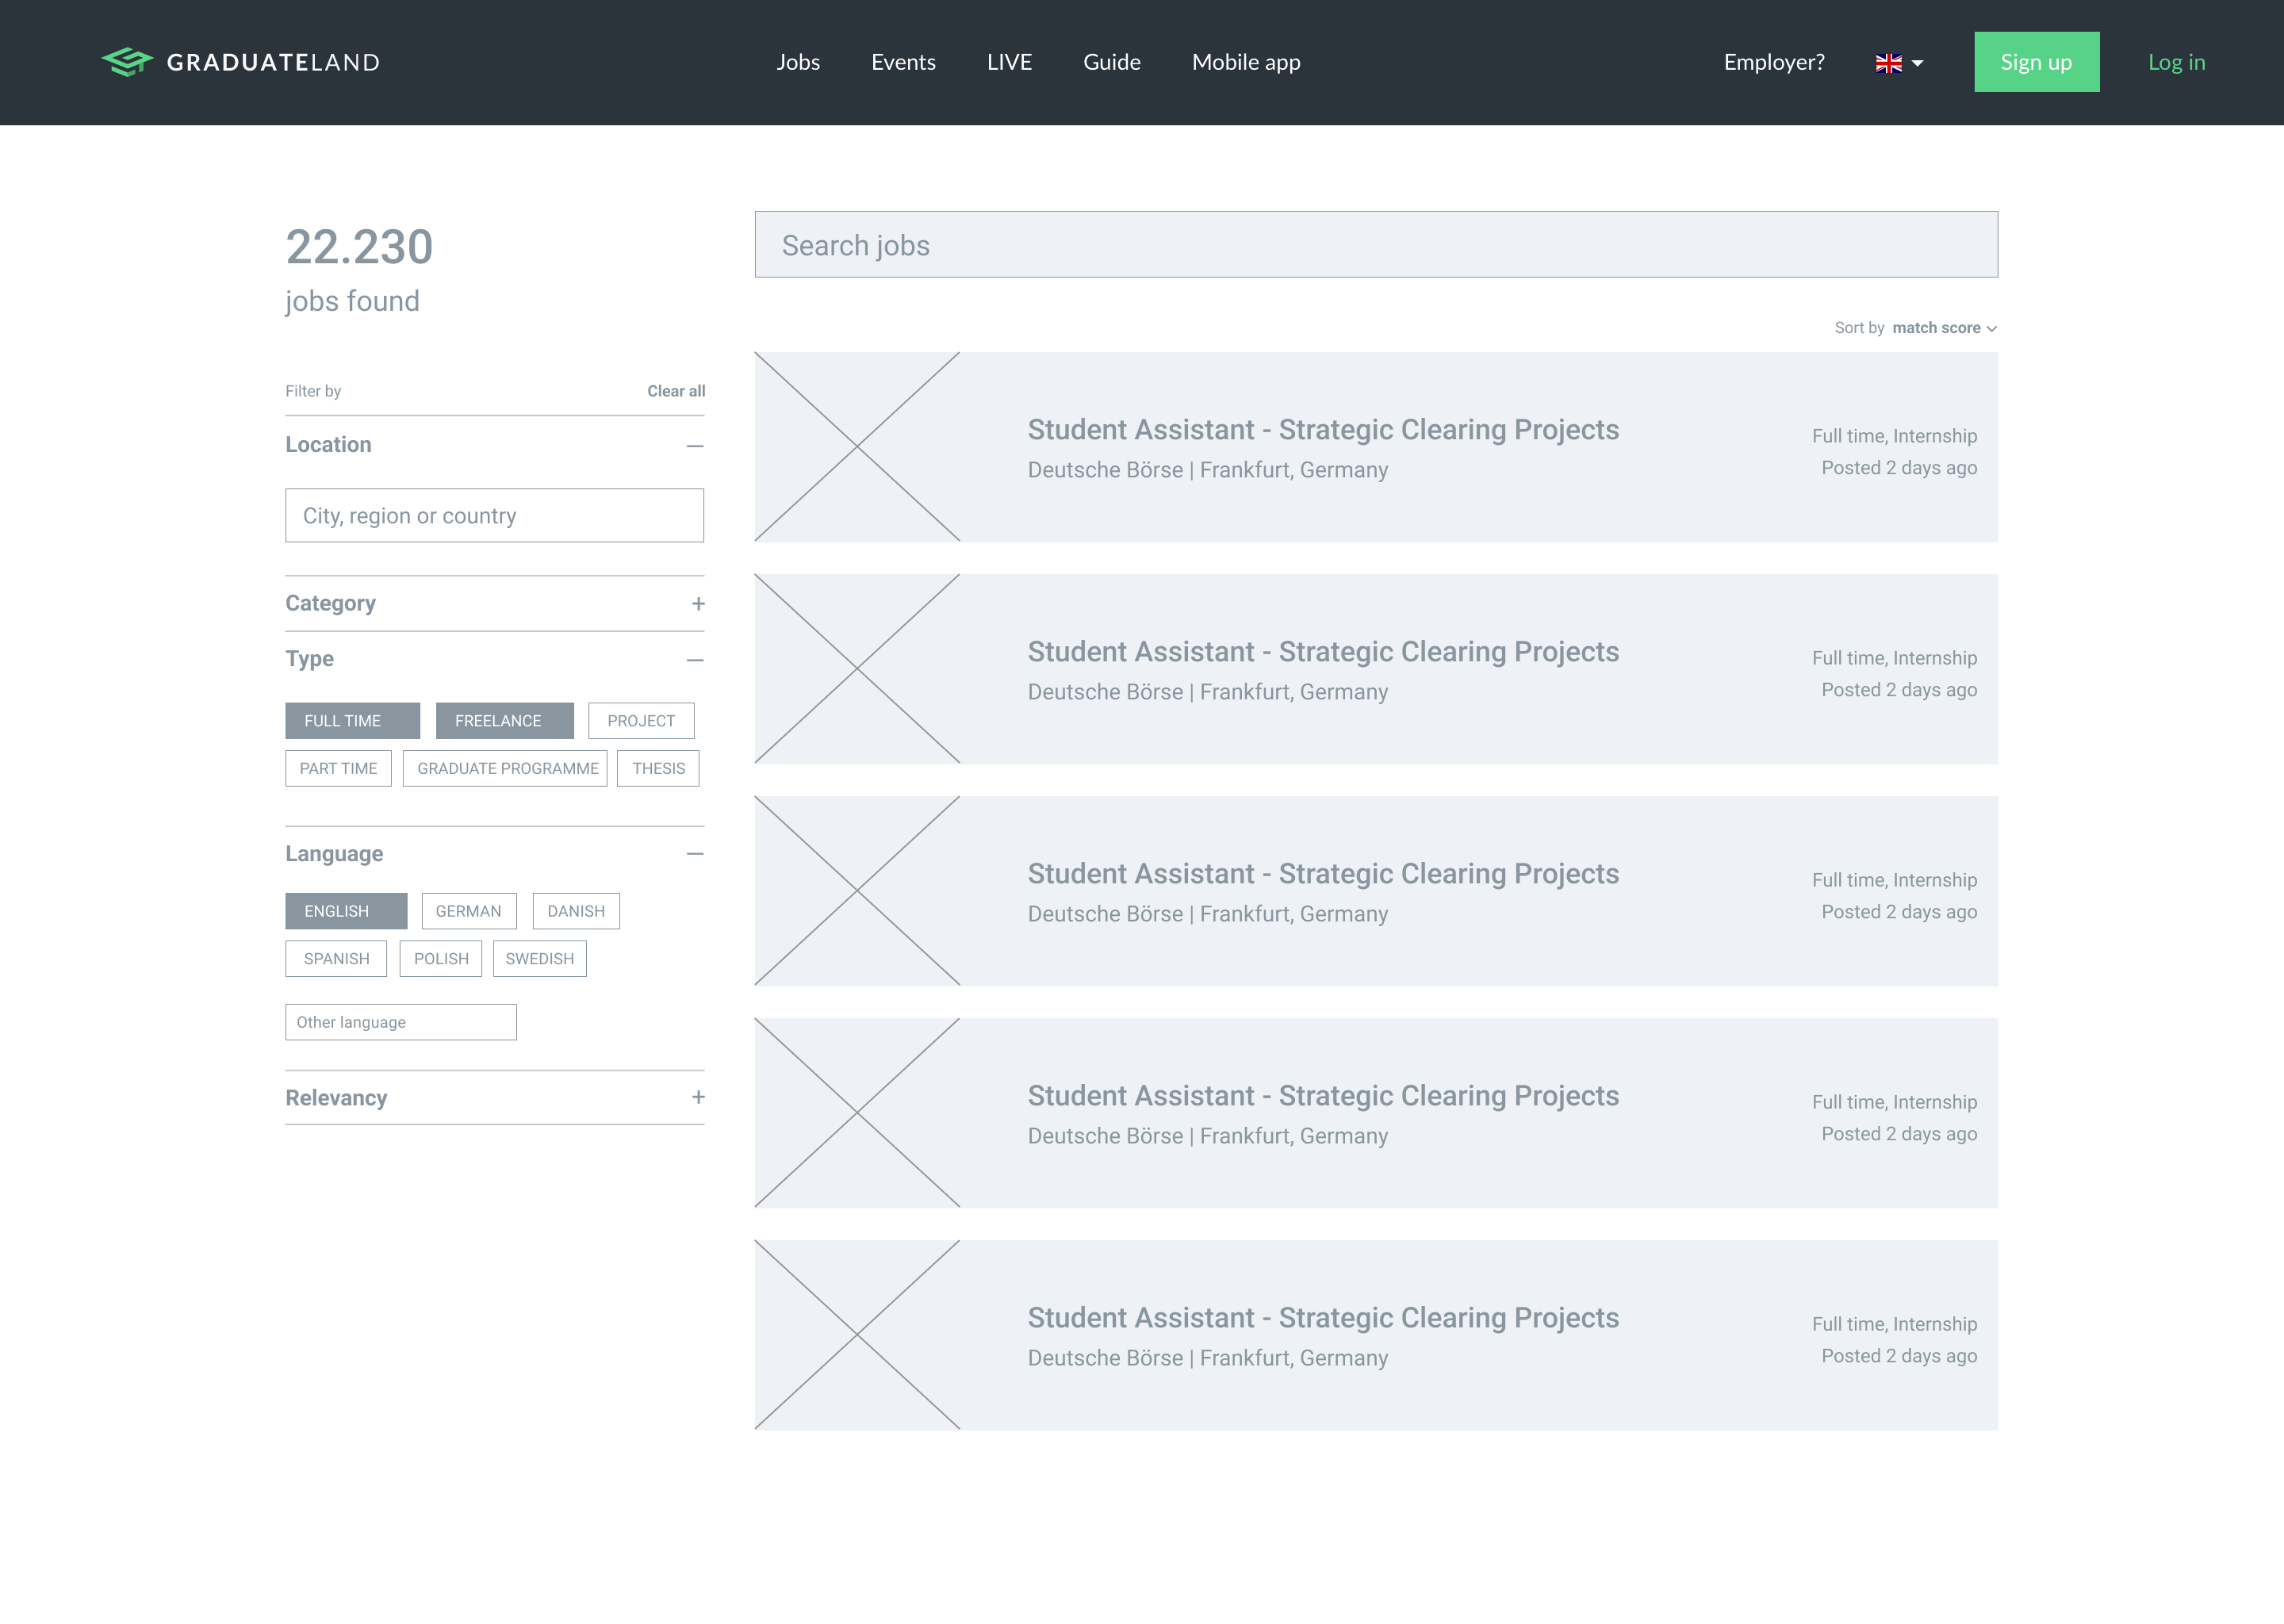Screen dimensions: 2284x1624
Task: Collapse the Location filter minus icon
Action: click(695, 445)
